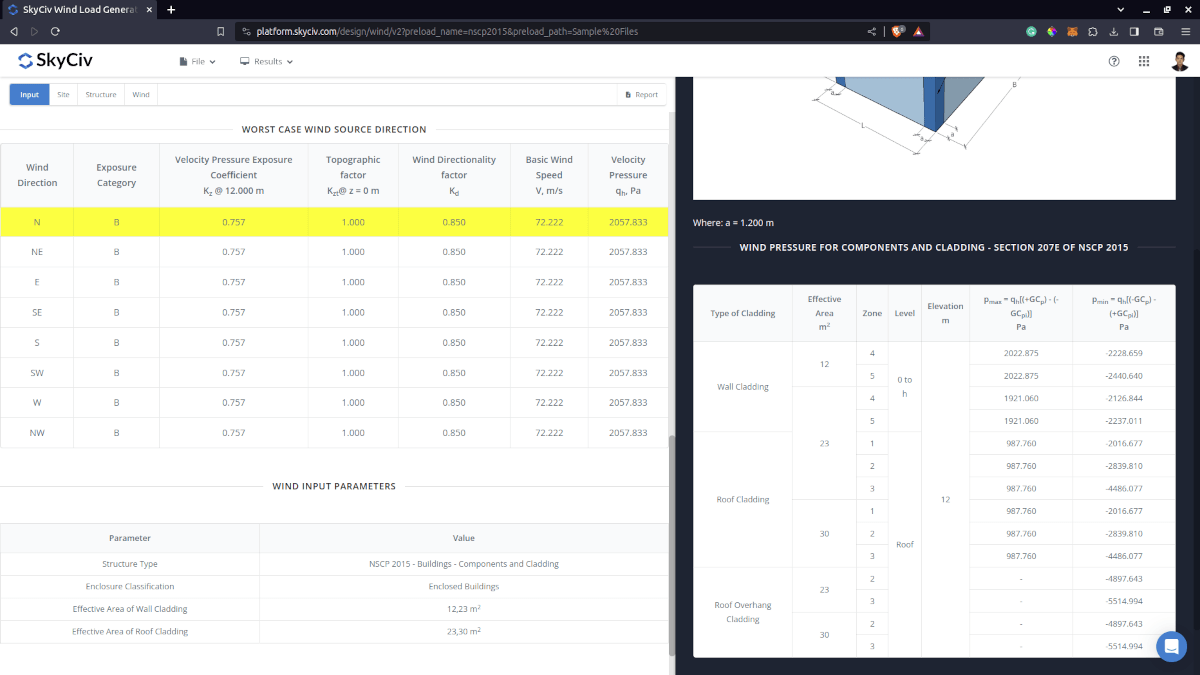This screenshot has height=675, width=1200.
Task: Open the Grammarly browser extension
Action: (1031, 31)
